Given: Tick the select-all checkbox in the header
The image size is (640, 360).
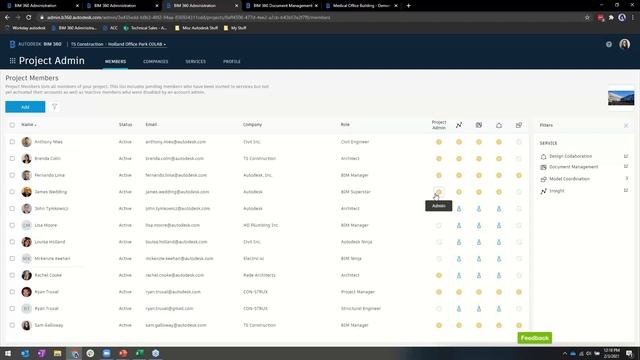Looking at the screenshot, I should (x=12, y=125).
